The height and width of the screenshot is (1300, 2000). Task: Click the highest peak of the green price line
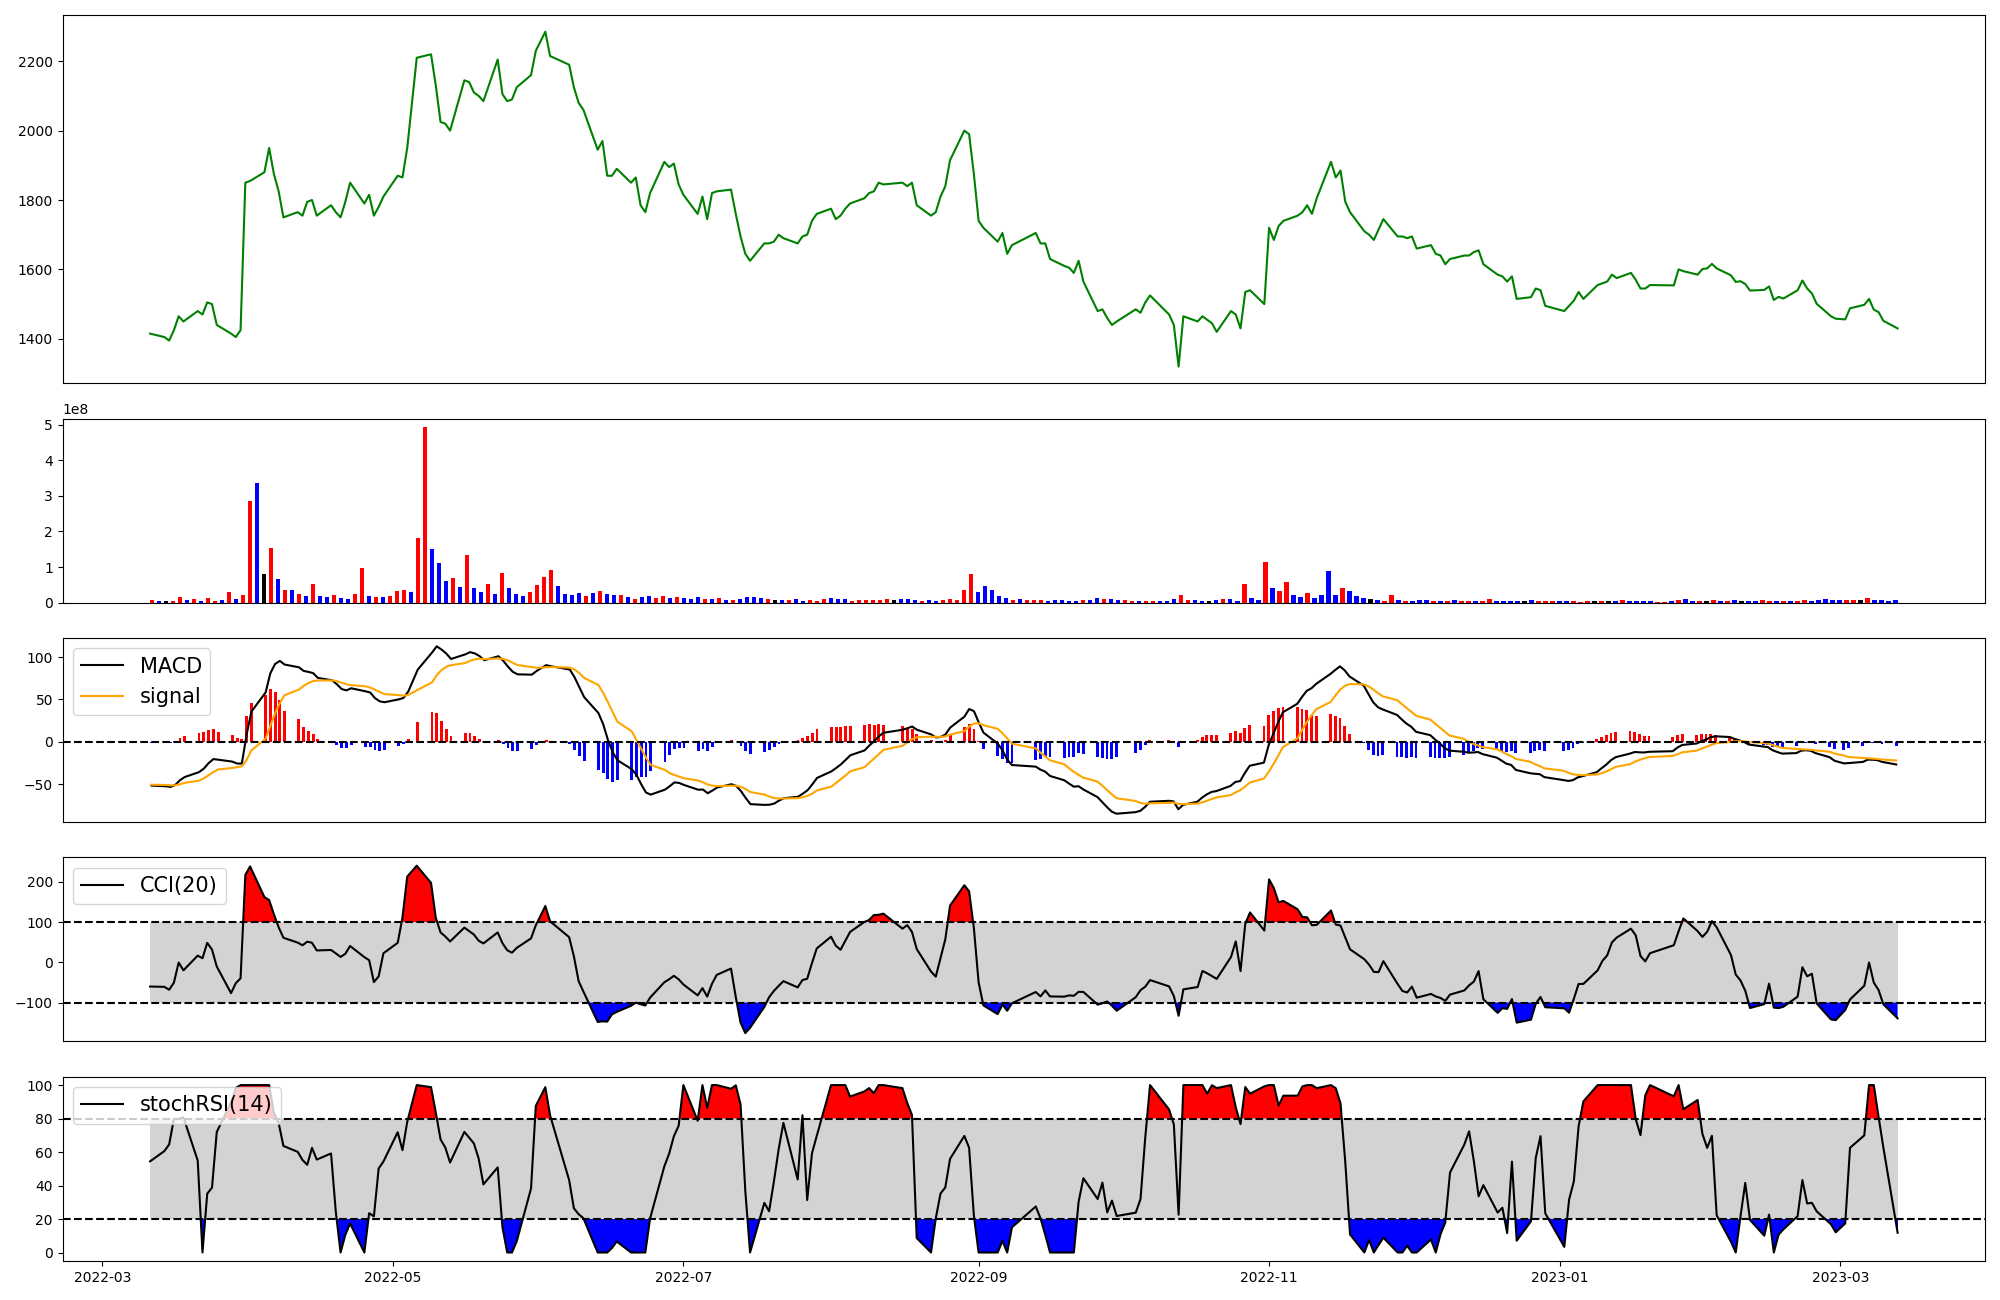point(545,32)
